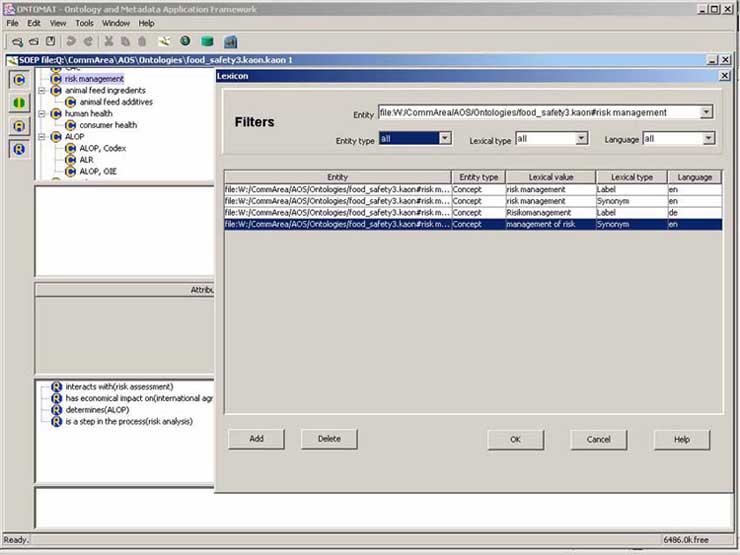The height and width of the screenshot is (555, 740).
Task: Open the Language filter dropdown
Action: click(x=706, y=138)
